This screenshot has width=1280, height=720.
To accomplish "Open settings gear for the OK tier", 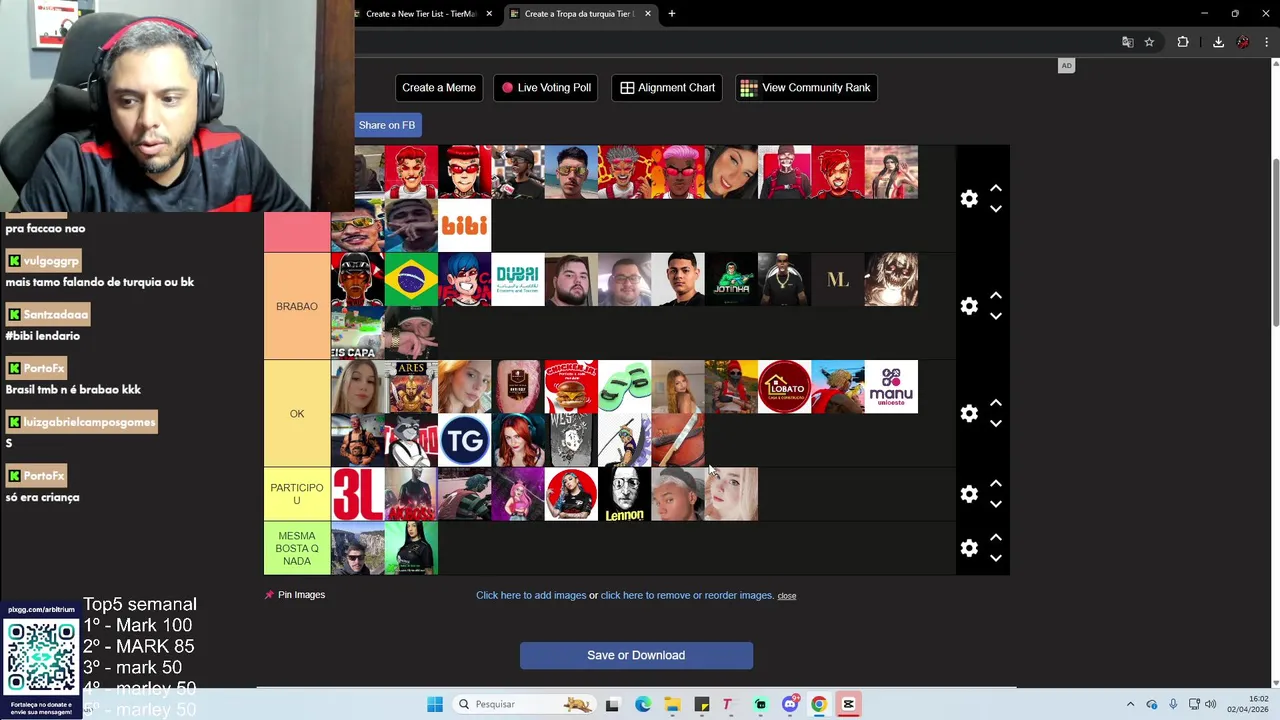I will click(x=969, y=413).
